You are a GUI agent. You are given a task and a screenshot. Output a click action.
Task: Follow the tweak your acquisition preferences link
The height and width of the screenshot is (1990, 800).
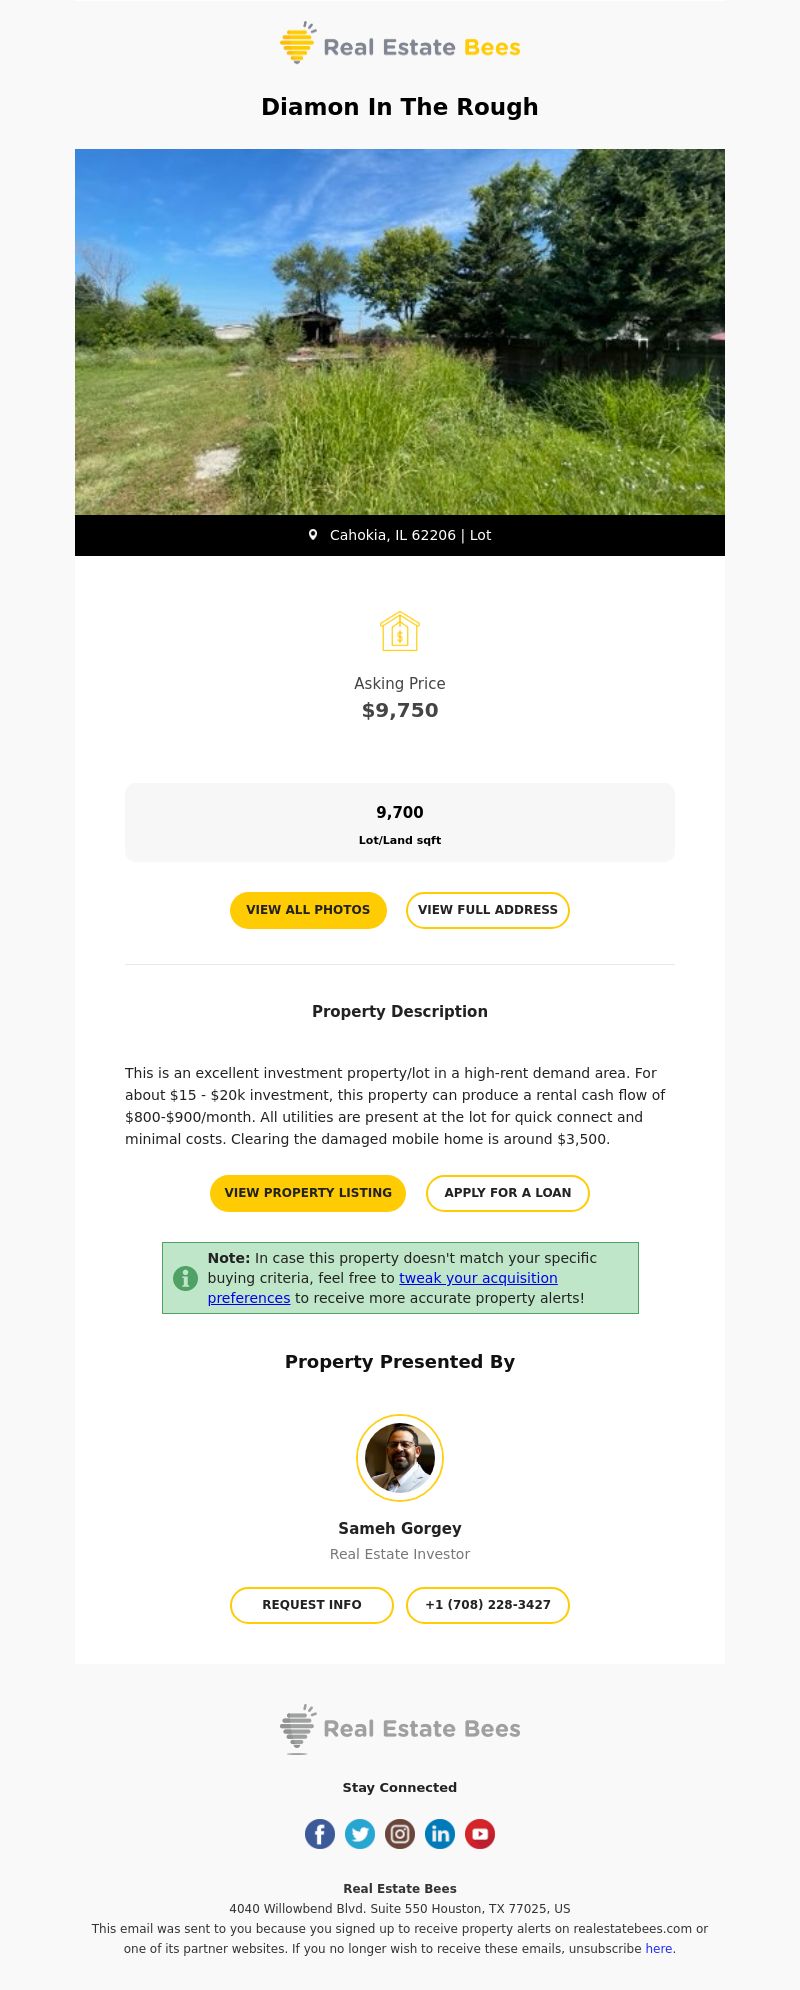click(x=383, y=1288)
